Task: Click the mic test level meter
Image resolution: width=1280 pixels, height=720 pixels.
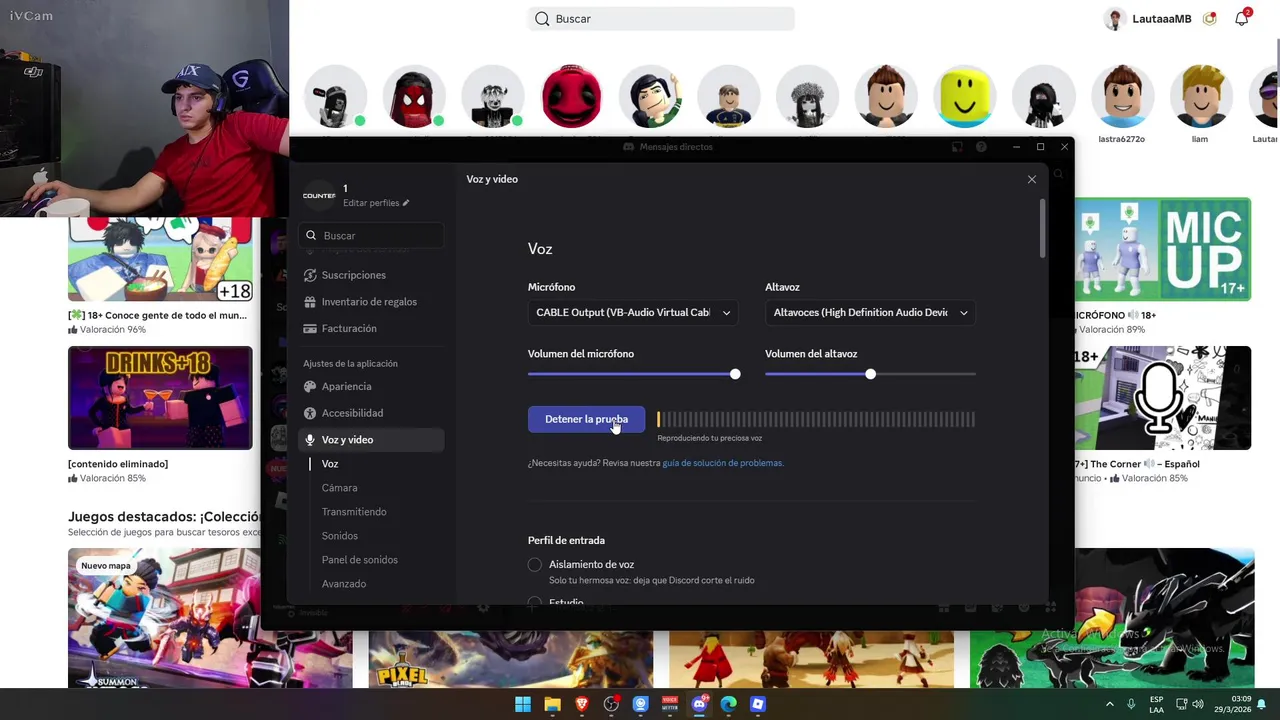Action: click(816, 419)
